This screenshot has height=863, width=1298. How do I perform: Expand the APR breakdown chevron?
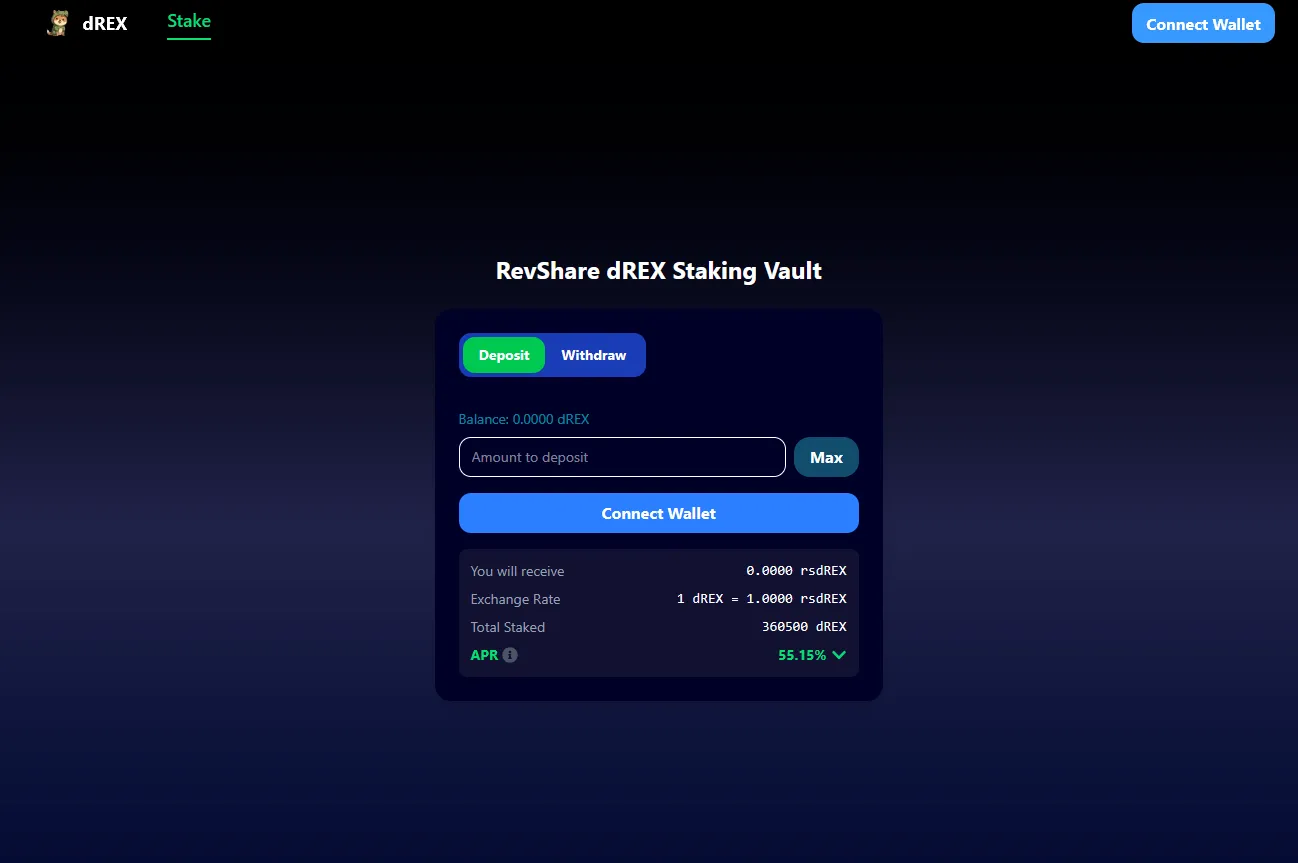838,655
